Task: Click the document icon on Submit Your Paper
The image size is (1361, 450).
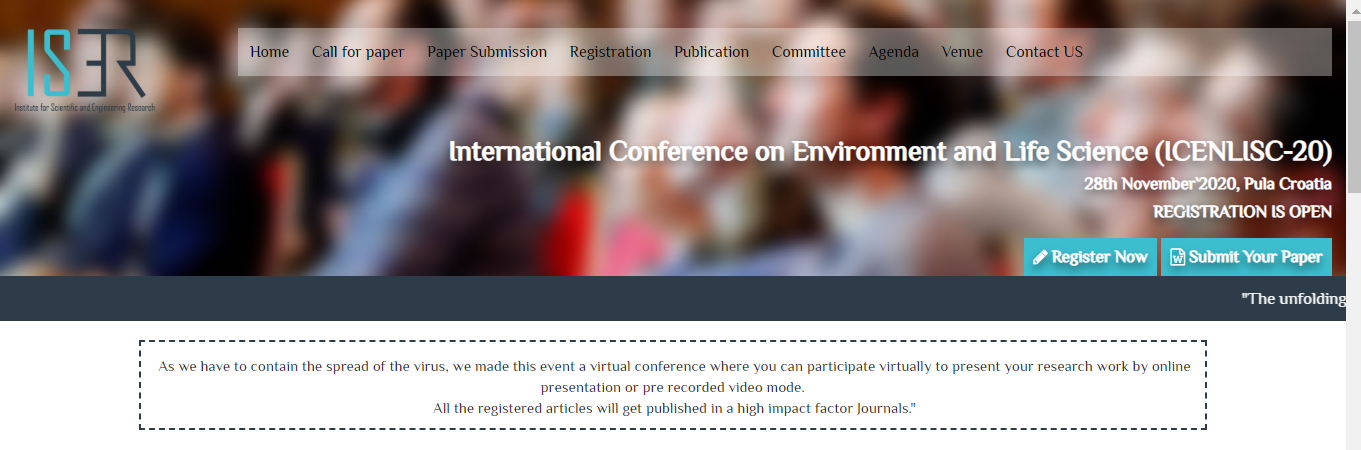Action: click(x=1177, y=257)
